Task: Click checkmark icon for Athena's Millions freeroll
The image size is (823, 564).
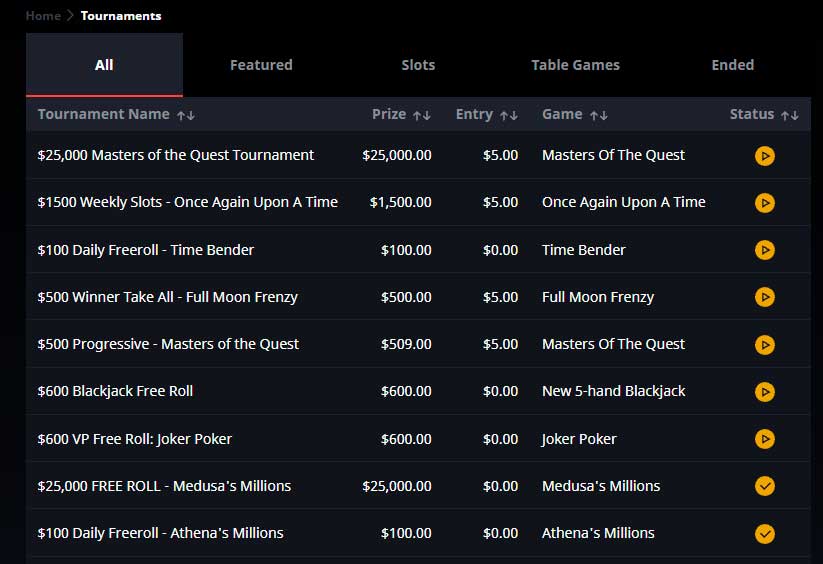Action: click(x=765, y=534)
